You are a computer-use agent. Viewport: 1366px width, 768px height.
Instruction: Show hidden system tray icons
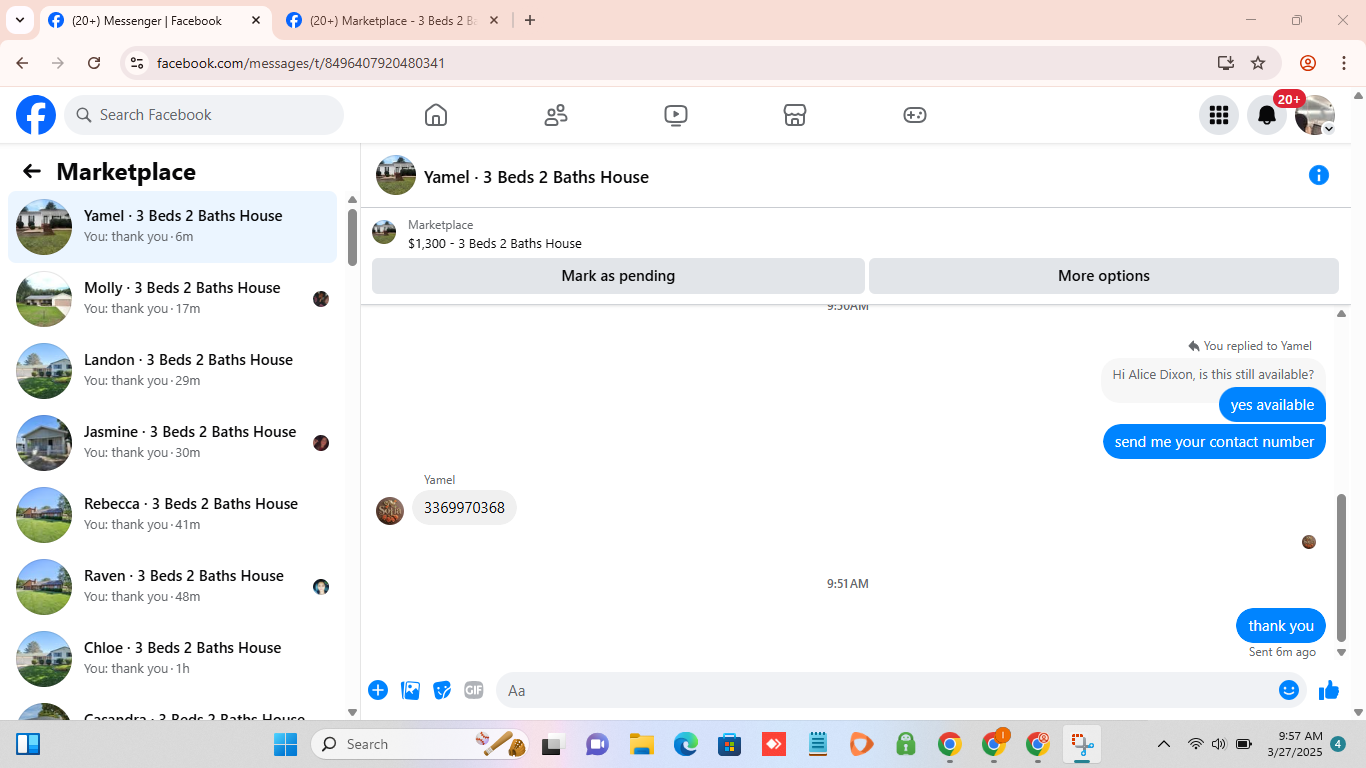1164,744
